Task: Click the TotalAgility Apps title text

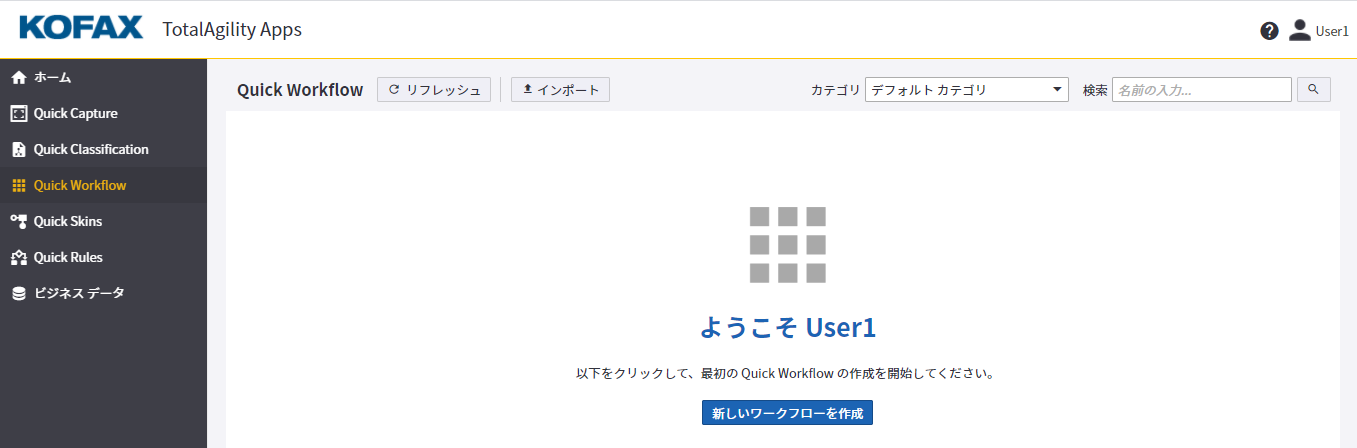Action: click(232, 30)
